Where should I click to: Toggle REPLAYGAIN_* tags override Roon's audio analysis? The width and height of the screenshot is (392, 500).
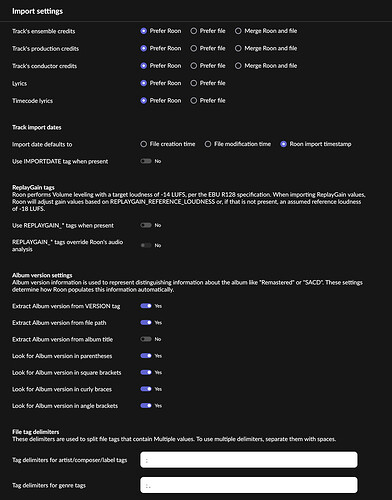pyautogui.click(x=146, y=245)
